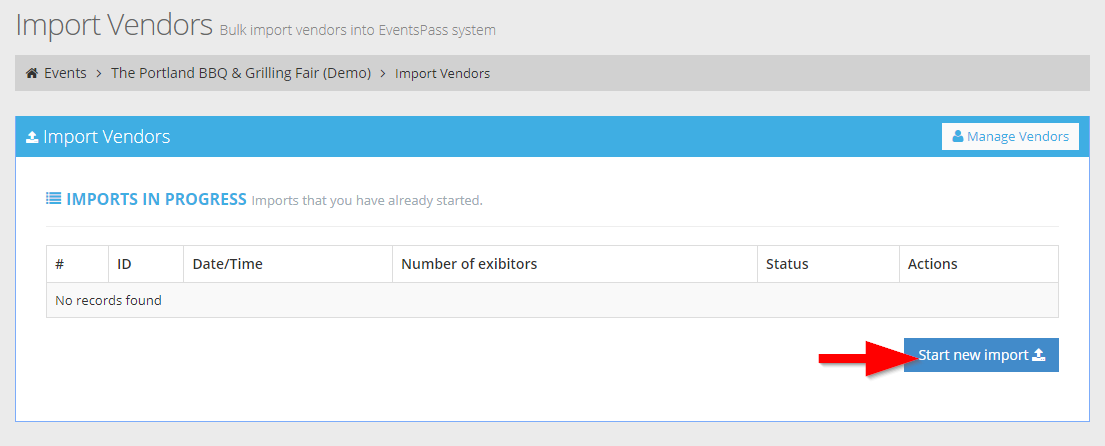Viewport: 1105px width, 446px height.
Task: Open The Portland BBQ & Grilling Fair breadcrumb
Action: tap(241, 73)
